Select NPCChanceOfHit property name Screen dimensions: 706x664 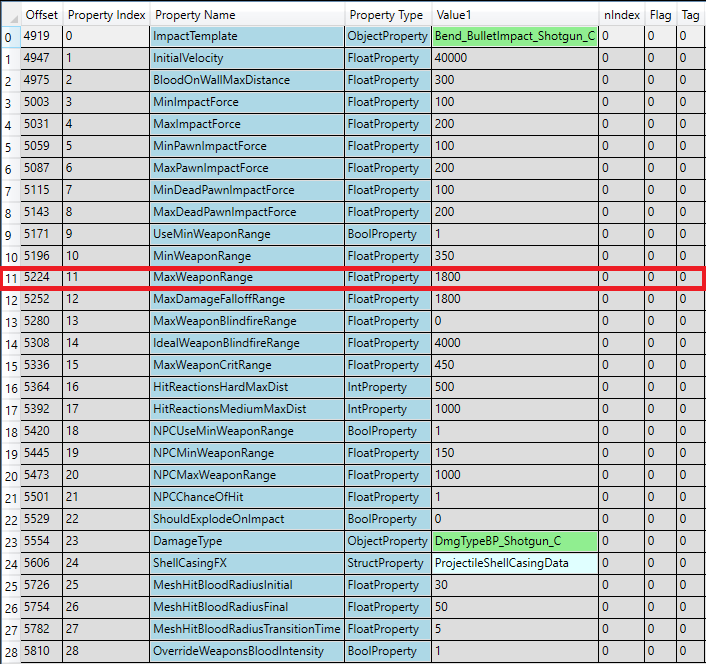tap(247, 497)
